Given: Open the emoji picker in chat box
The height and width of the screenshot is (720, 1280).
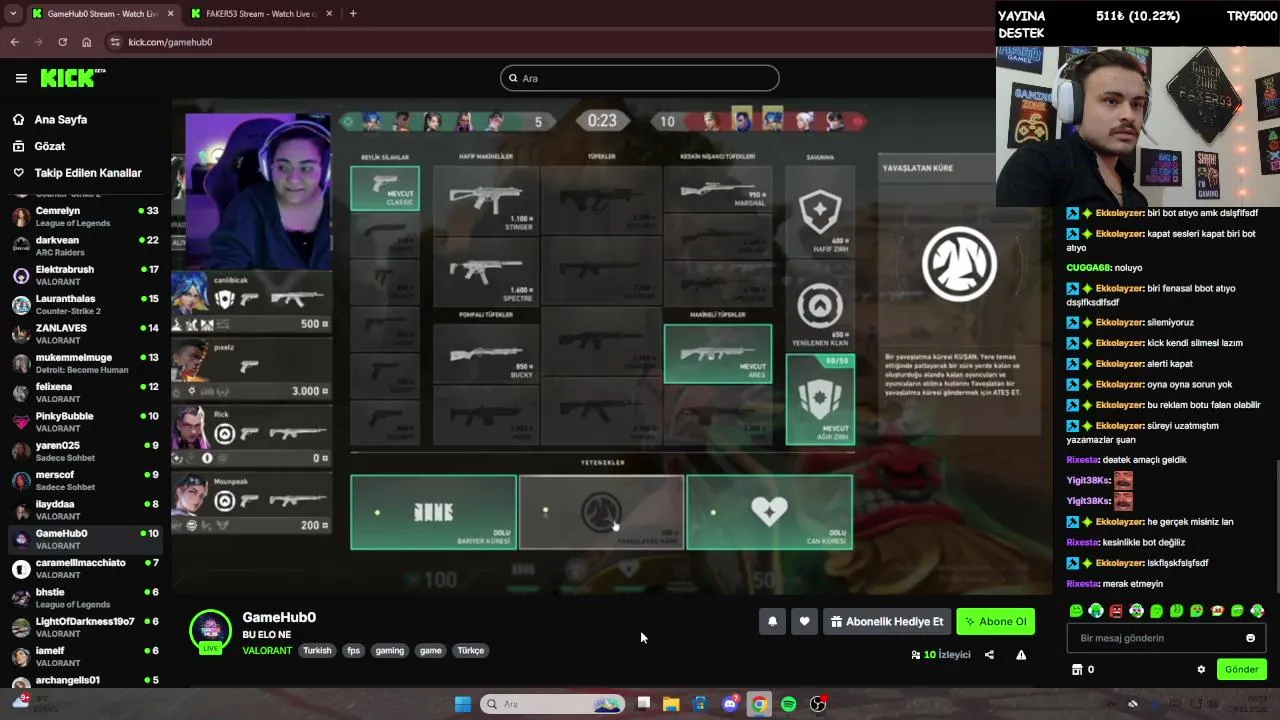Looking at the screenshot, I should 1250,638.
